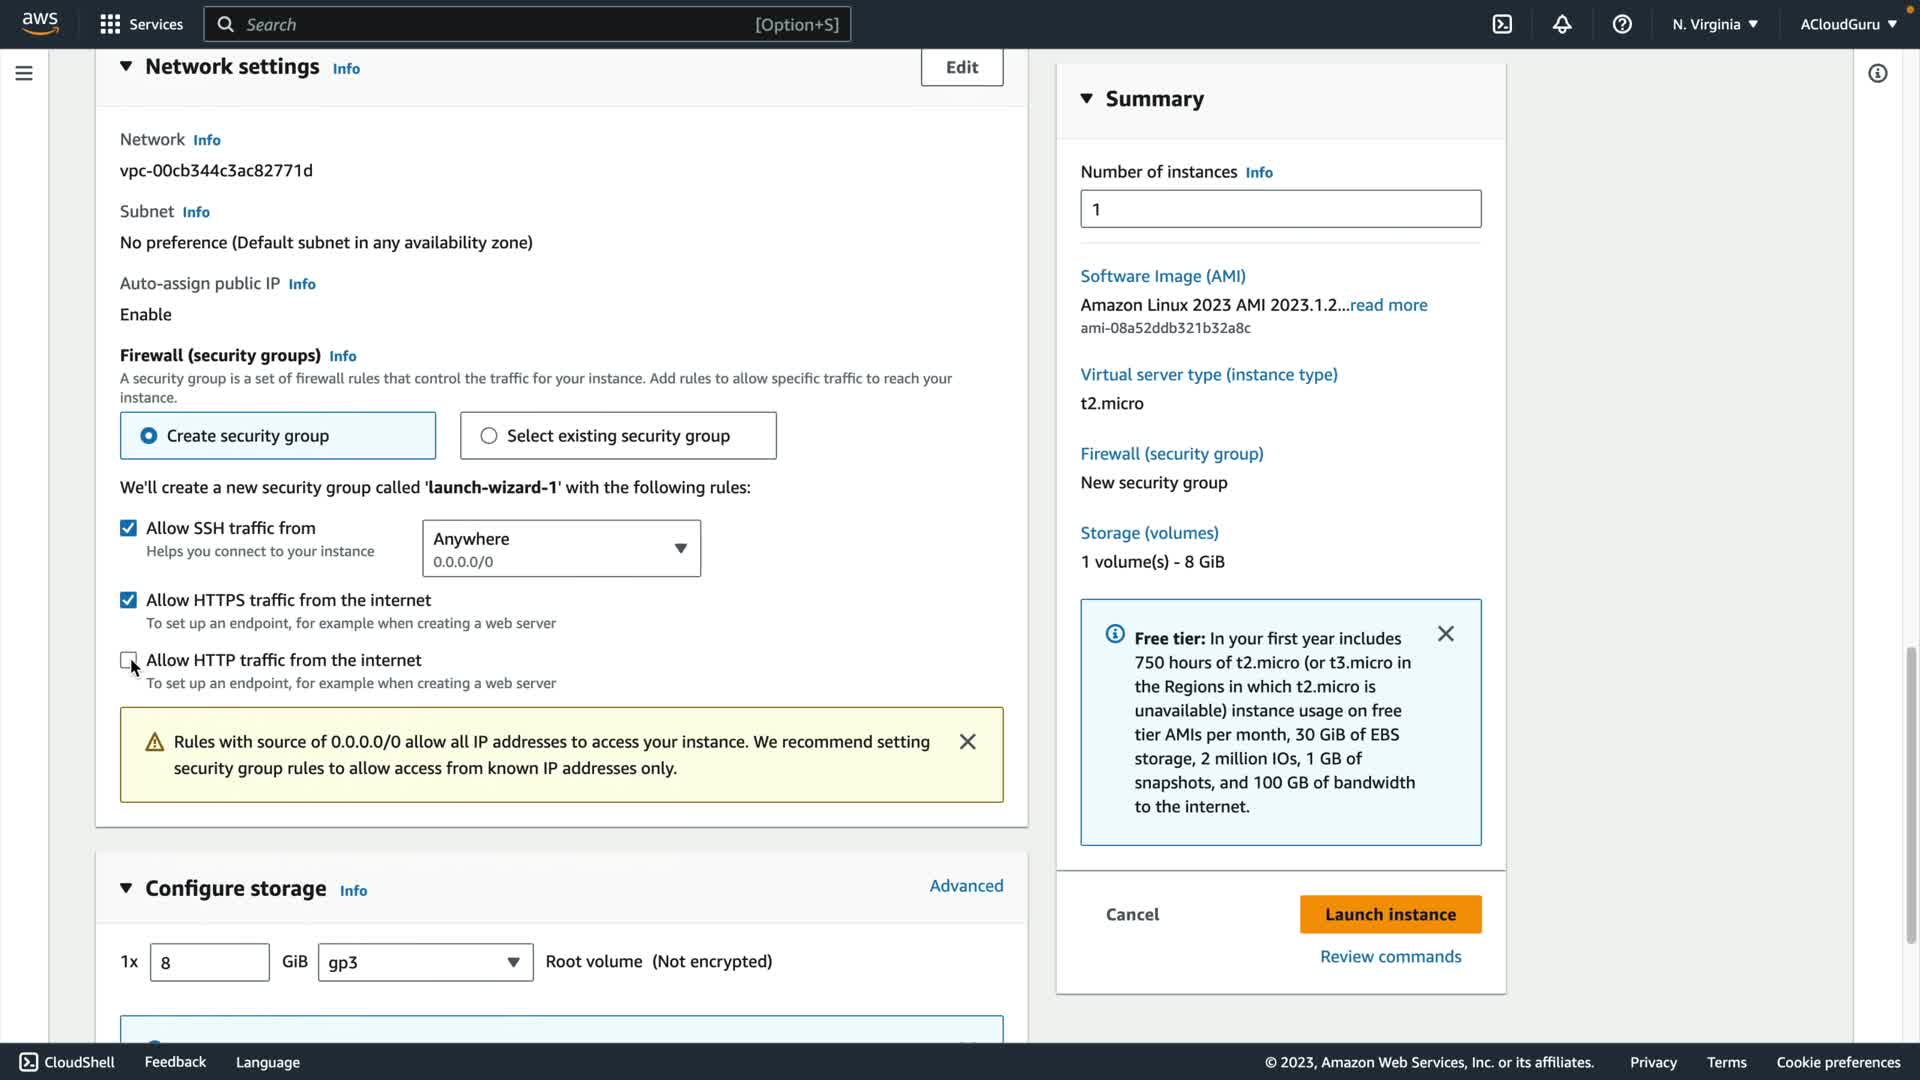
Task: Open the help question mark icon
Action: [1622, 24]
